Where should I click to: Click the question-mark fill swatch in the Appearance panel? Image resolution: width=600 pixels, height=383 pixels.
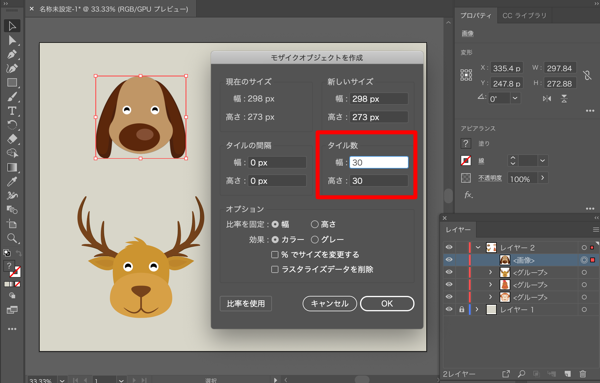(466, 143)
